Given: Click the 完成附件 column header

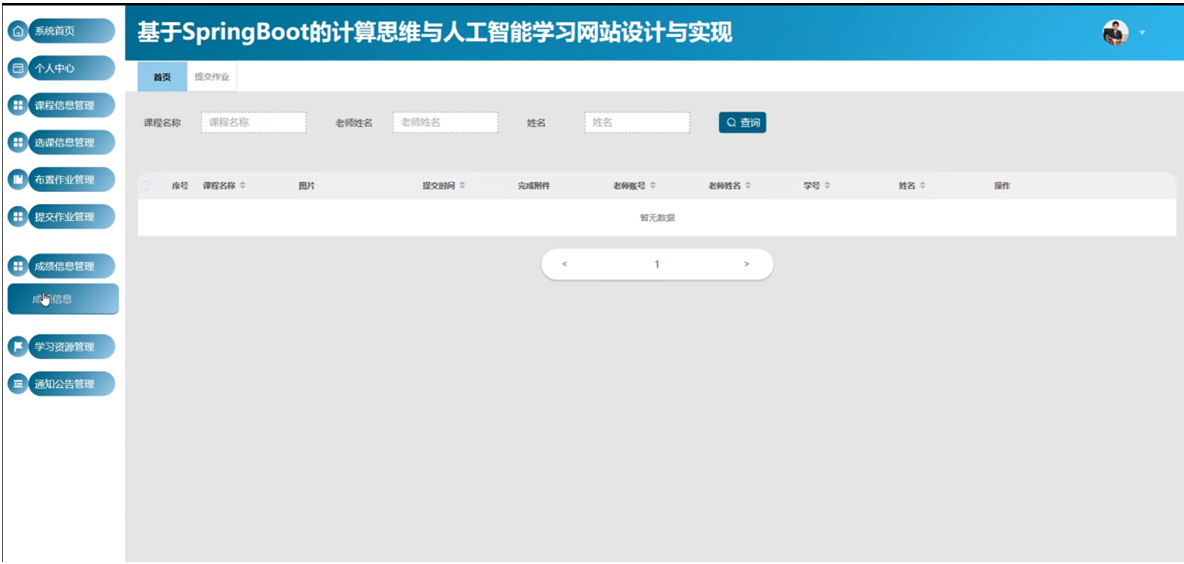Looking at the screenshot, I should click(x=534, y=186).
